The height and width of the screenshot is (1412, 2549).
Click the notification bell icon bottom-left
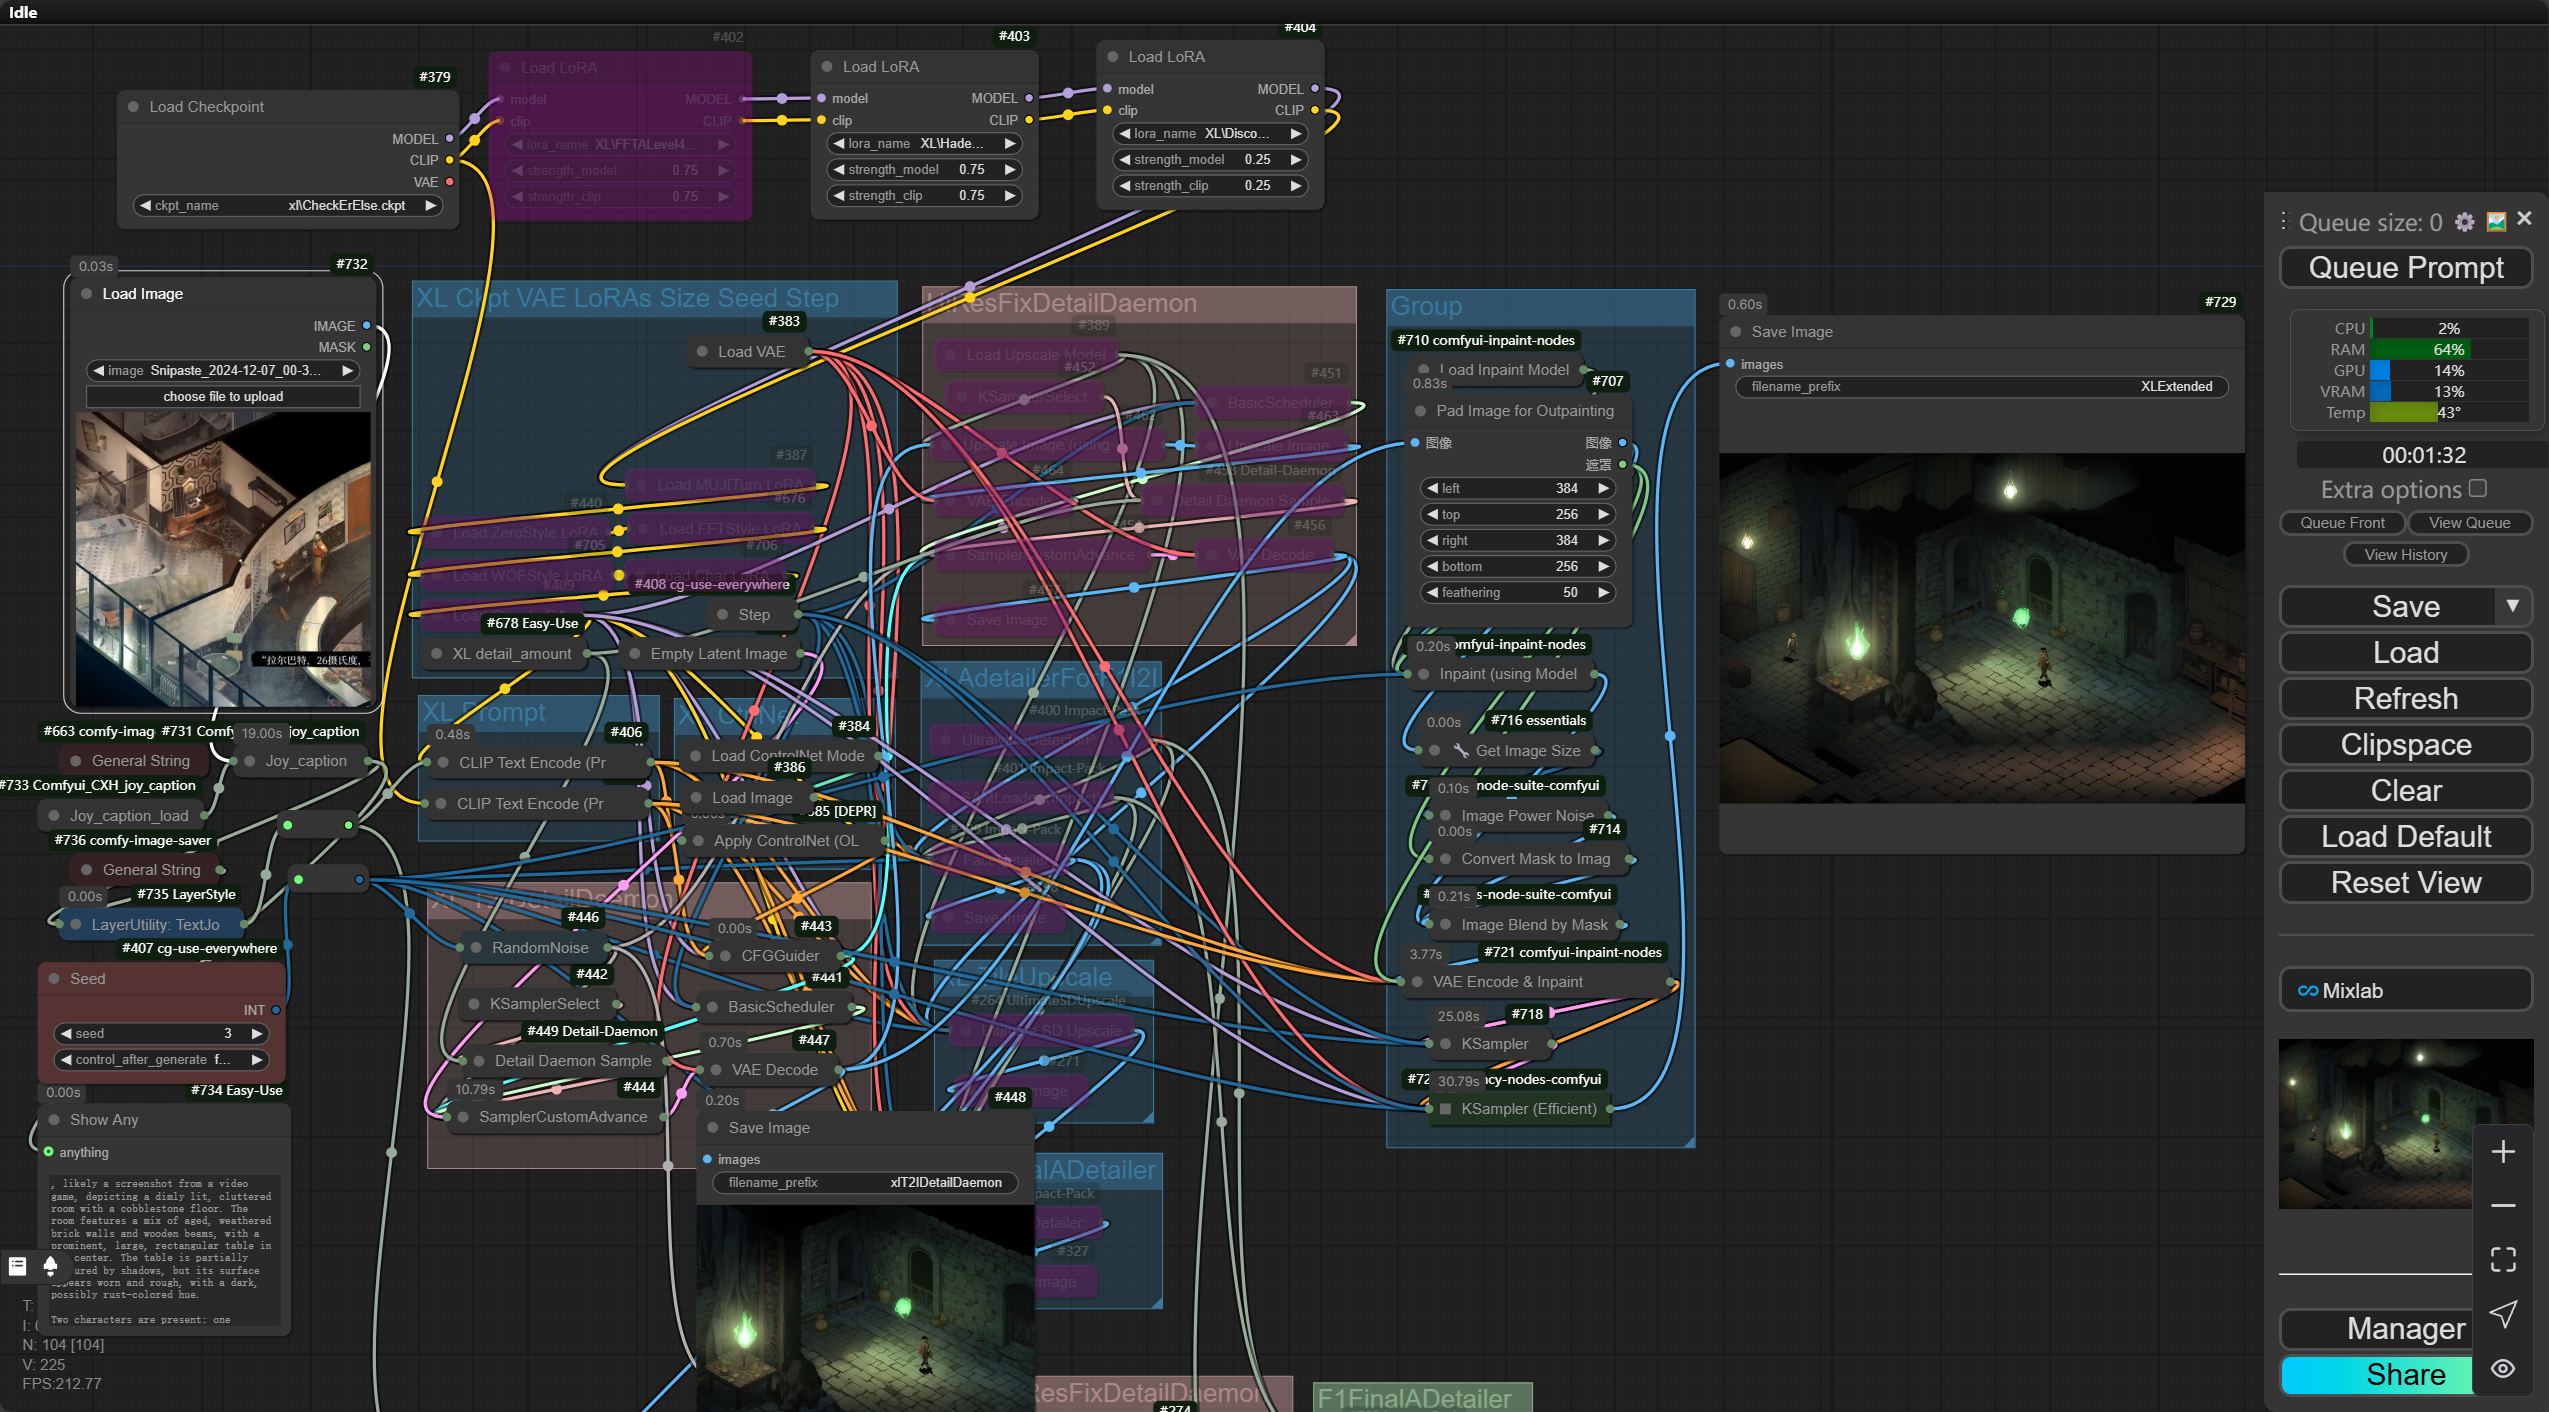click(50, 1266)
